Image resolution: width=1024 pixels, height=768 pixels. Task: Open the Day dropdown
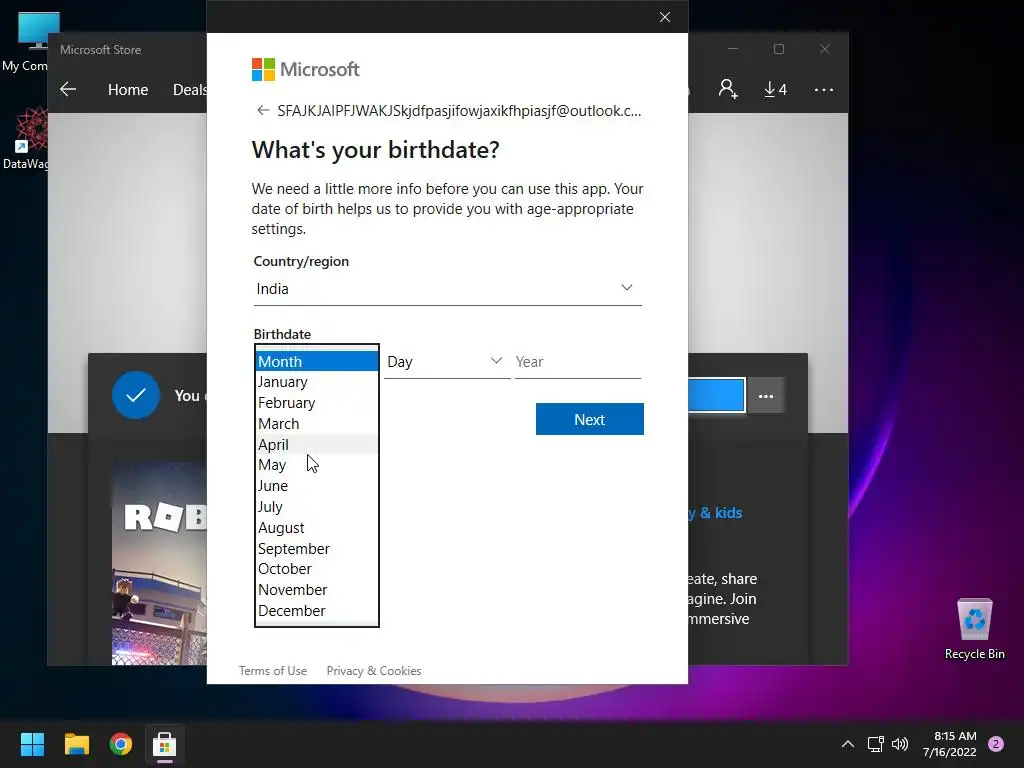point(447,361)
